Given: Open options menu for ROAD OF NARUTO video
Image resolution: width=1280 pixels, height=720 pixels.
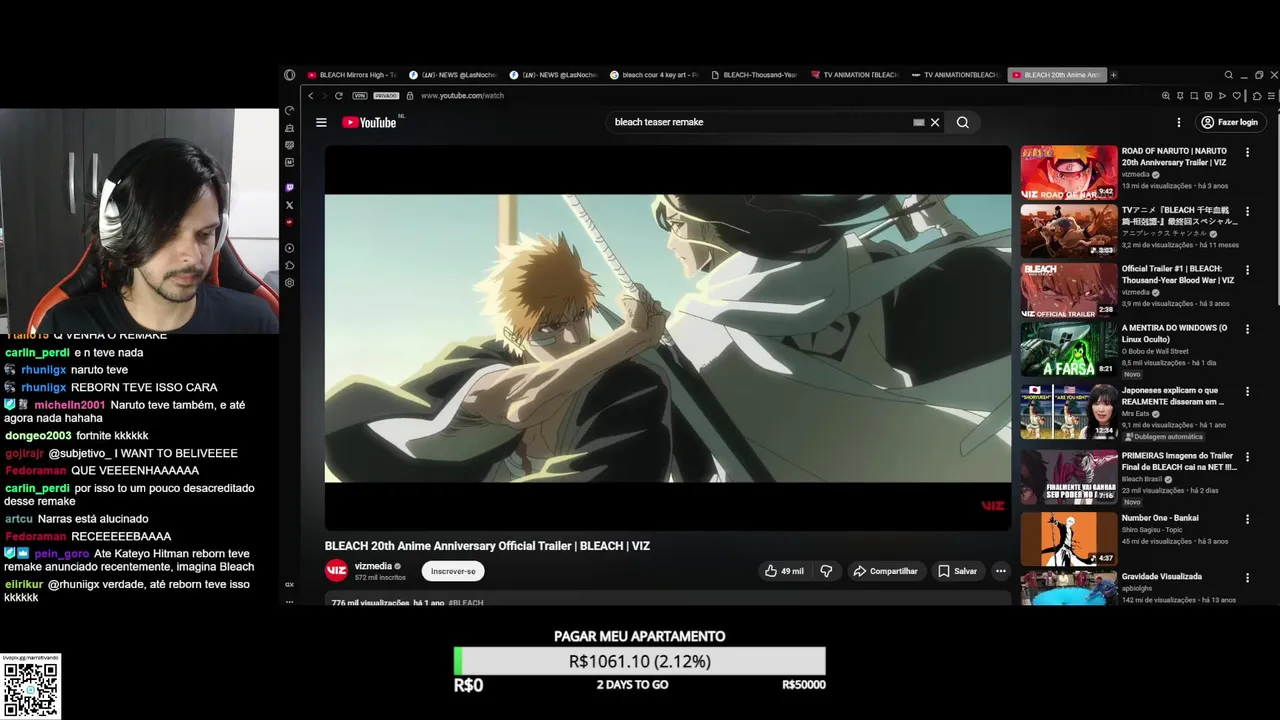Looking at the screenshot, I should pyautogui.click(x=1247, y=153).
